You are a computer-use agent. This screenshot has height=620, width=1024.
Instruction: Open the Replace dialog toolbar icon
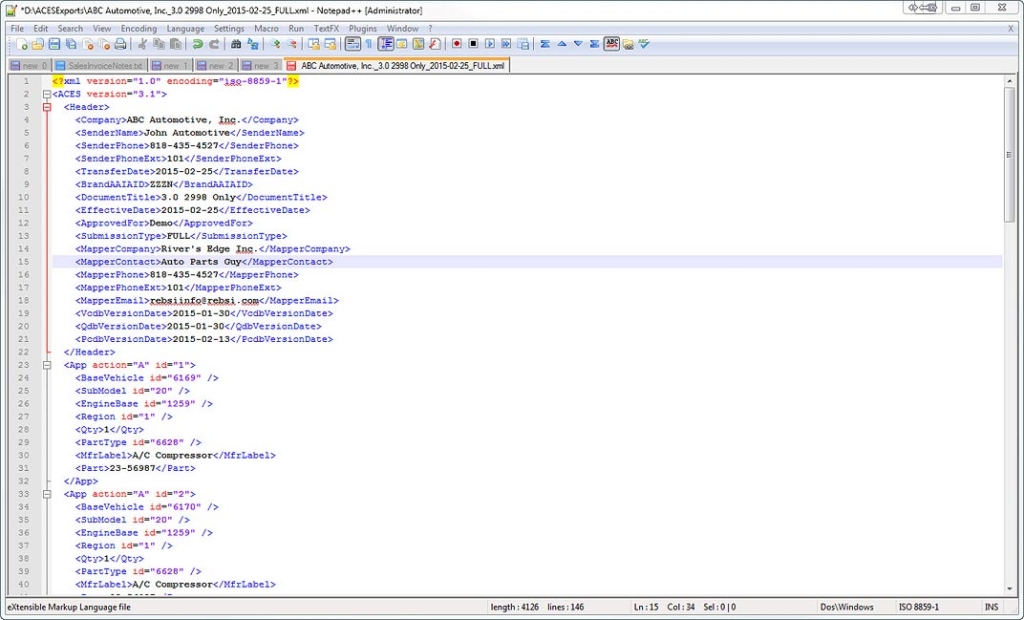pyautogui.click(x=253, y=44)
